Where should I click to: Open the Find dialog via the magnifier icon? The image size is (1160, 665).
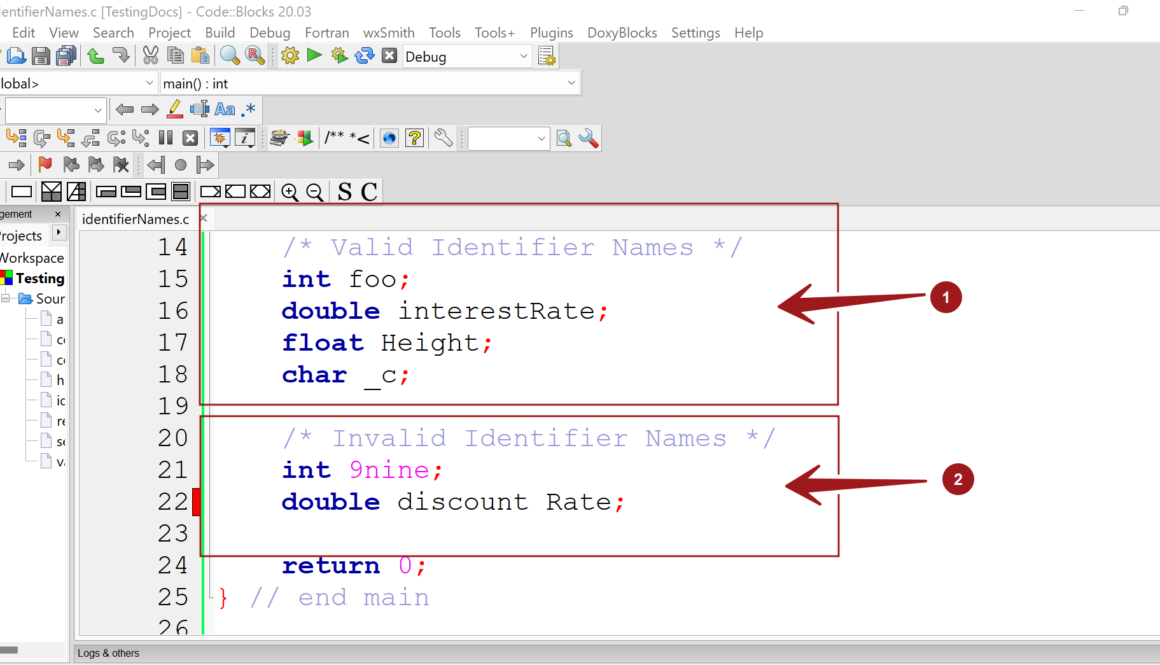(229, 55)
